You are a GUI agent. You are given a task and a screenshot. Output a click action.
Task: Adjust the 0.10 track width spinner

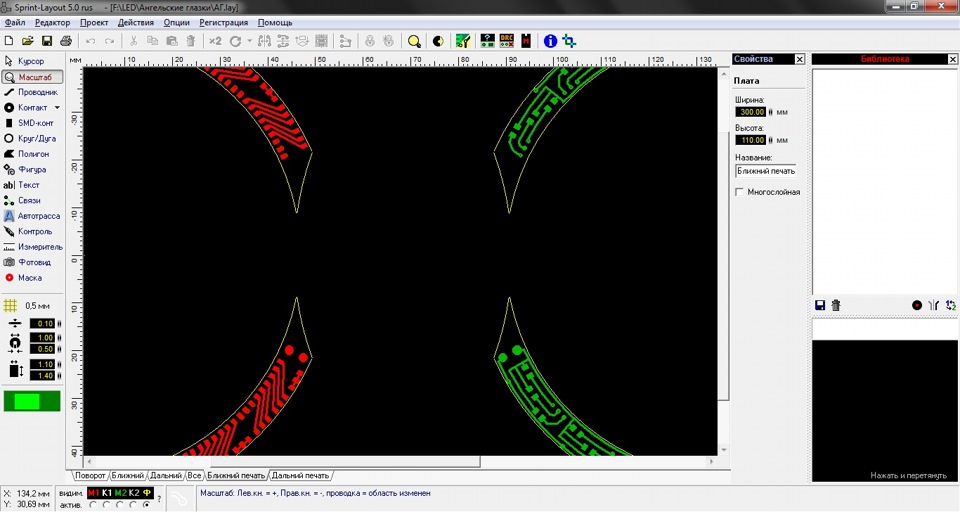point(59,323)
